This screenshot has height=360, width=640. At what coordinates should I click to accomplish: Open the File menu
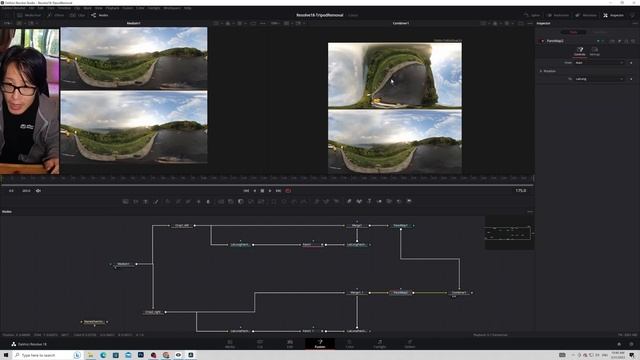[x=31, y=8]
